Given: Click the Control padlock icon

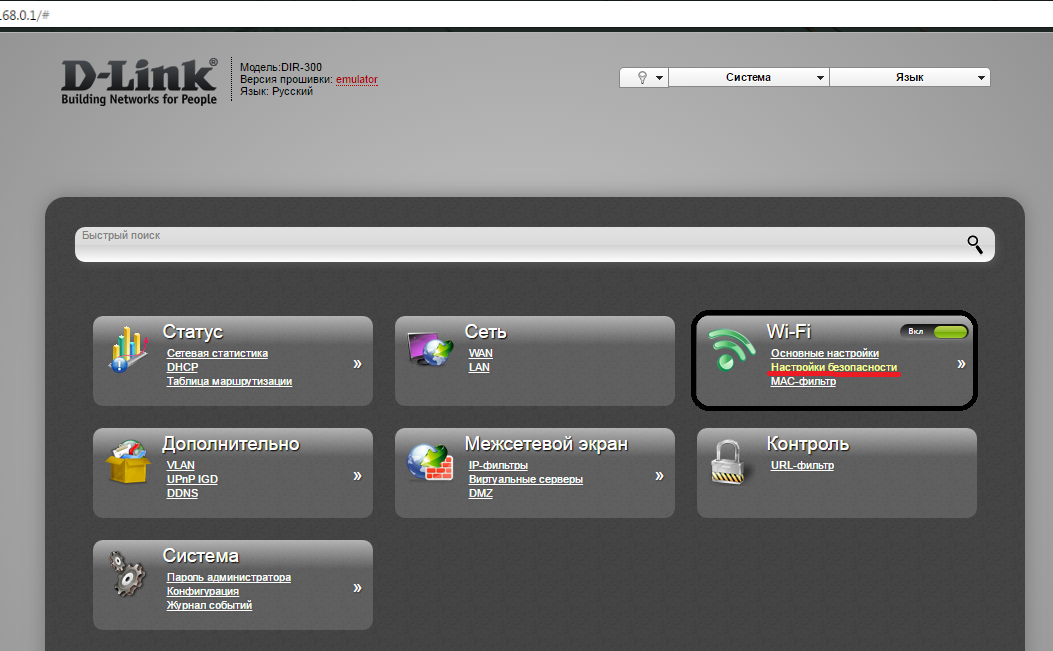Looking at the screenshot, I should point(730,463).
